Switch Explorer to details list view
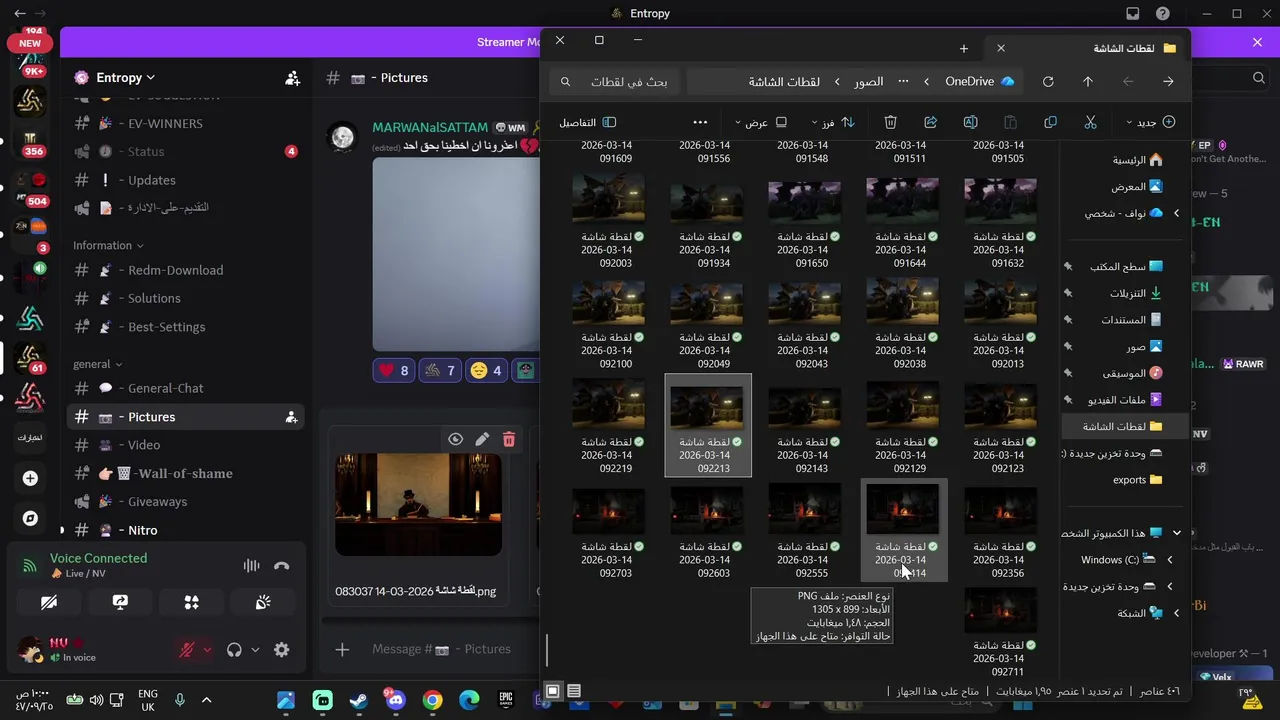Viewport: 1280px width, 720px height. [574, 691]
